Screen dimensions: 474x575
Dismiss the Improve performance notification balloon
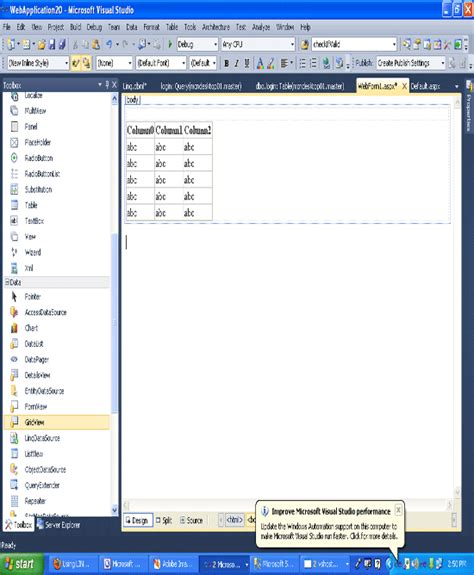(x=398, y=510)
